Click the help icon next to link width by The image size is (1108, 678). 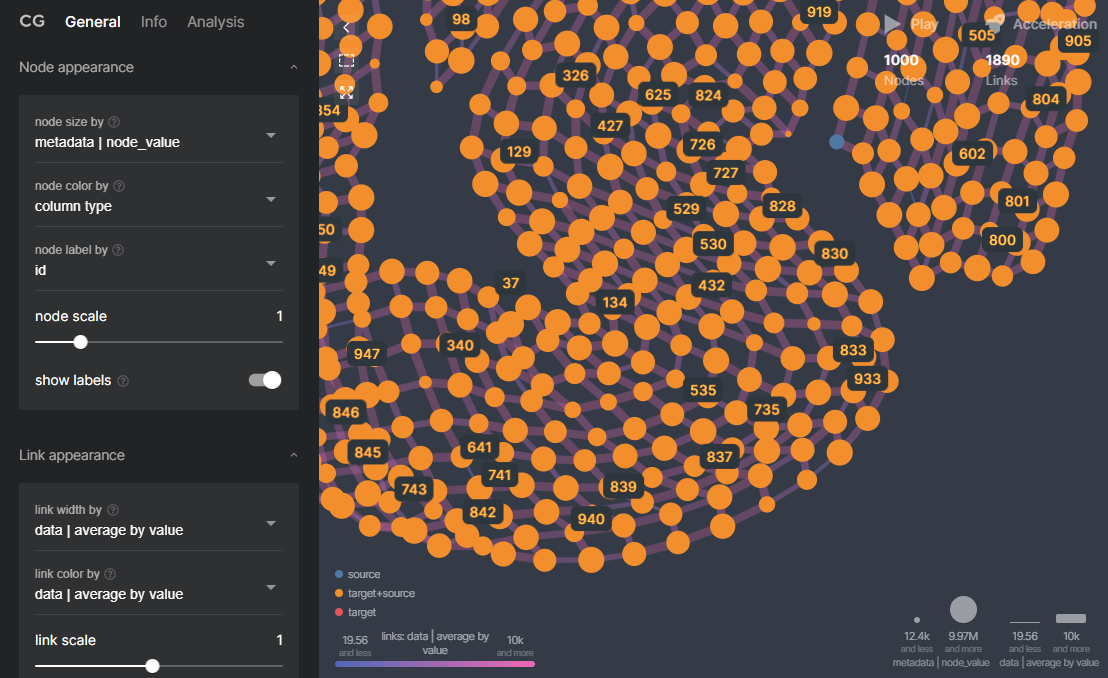112,510
